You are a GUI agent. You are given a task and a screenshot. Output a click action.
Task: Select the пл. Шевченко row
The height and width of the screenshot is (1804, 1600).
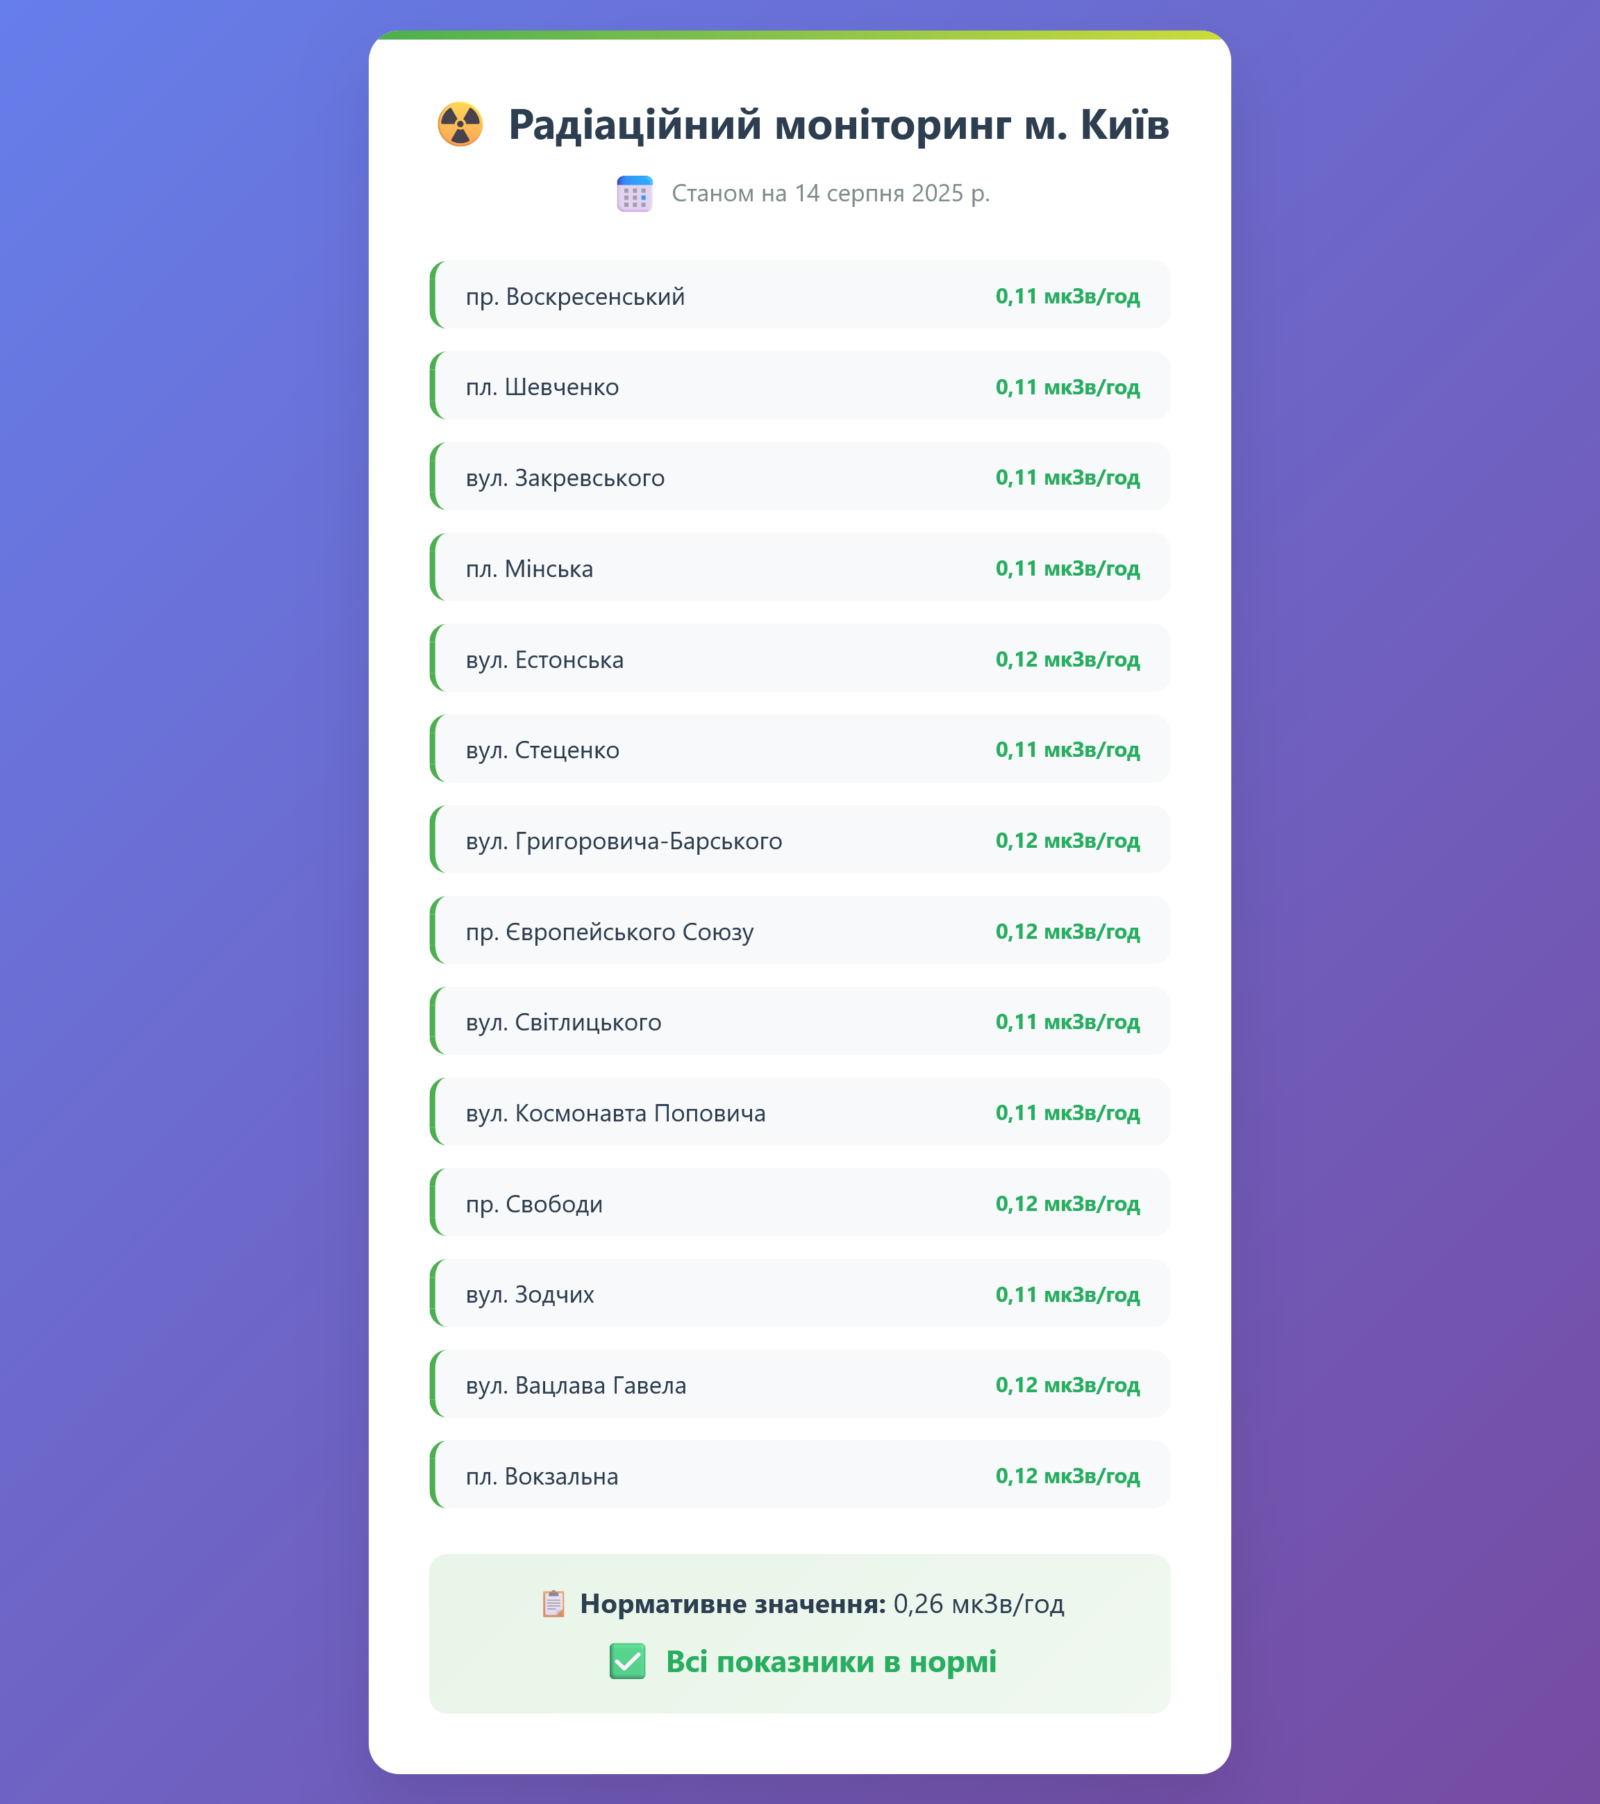[x=800, y=386]
